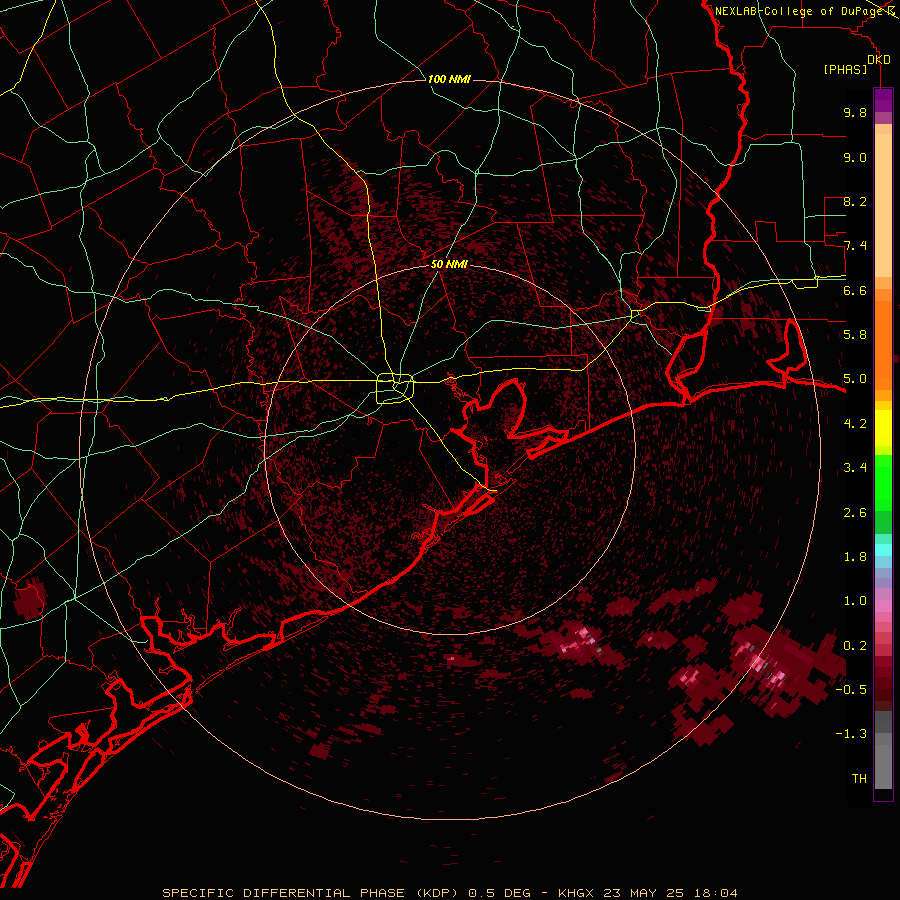Click the yellow square highway loop at radar center

395,389
